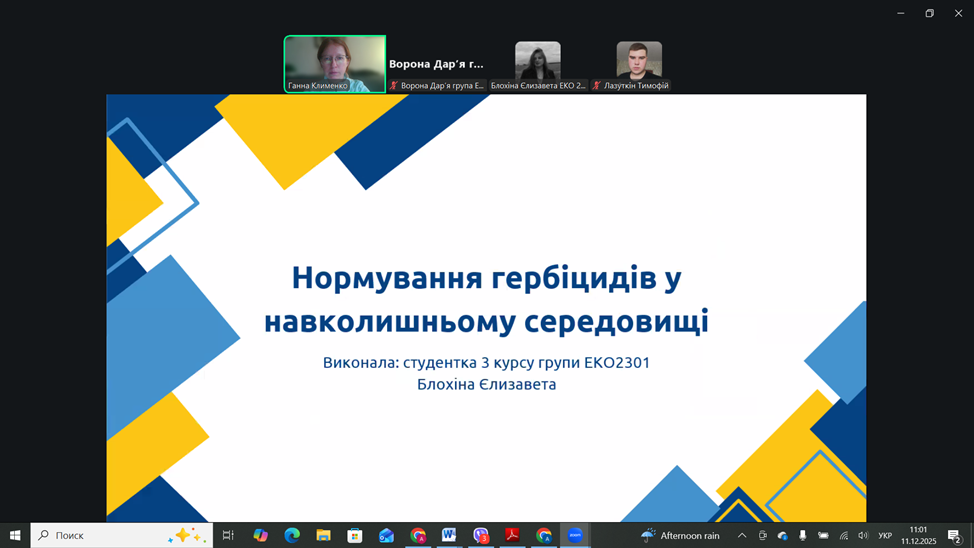This screenshot has width=974, height=548.
Task: Open Microsoft Store from the taskbar
Action: click(x=355, y=536)
